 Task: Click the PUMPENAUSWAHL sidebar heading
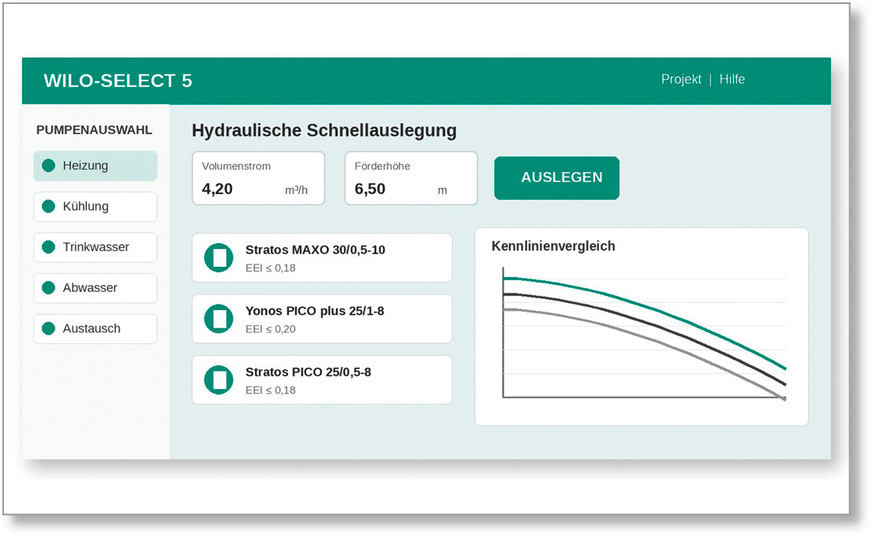[x=94, y=130]
